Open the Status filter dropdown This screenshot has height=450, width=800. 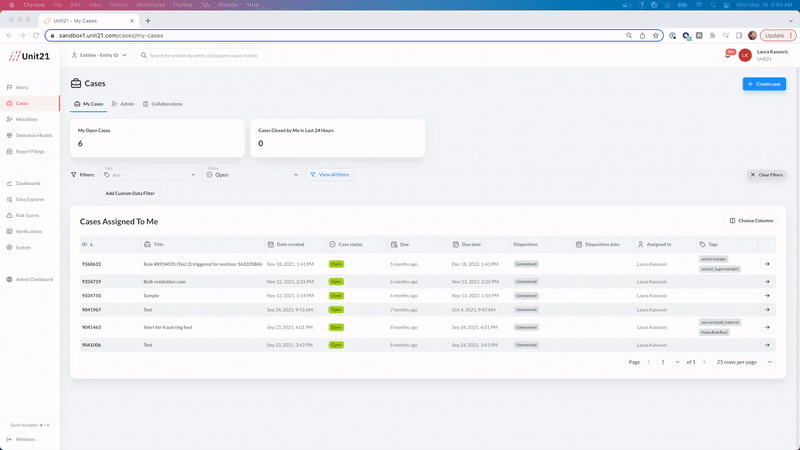pos(252,174)
